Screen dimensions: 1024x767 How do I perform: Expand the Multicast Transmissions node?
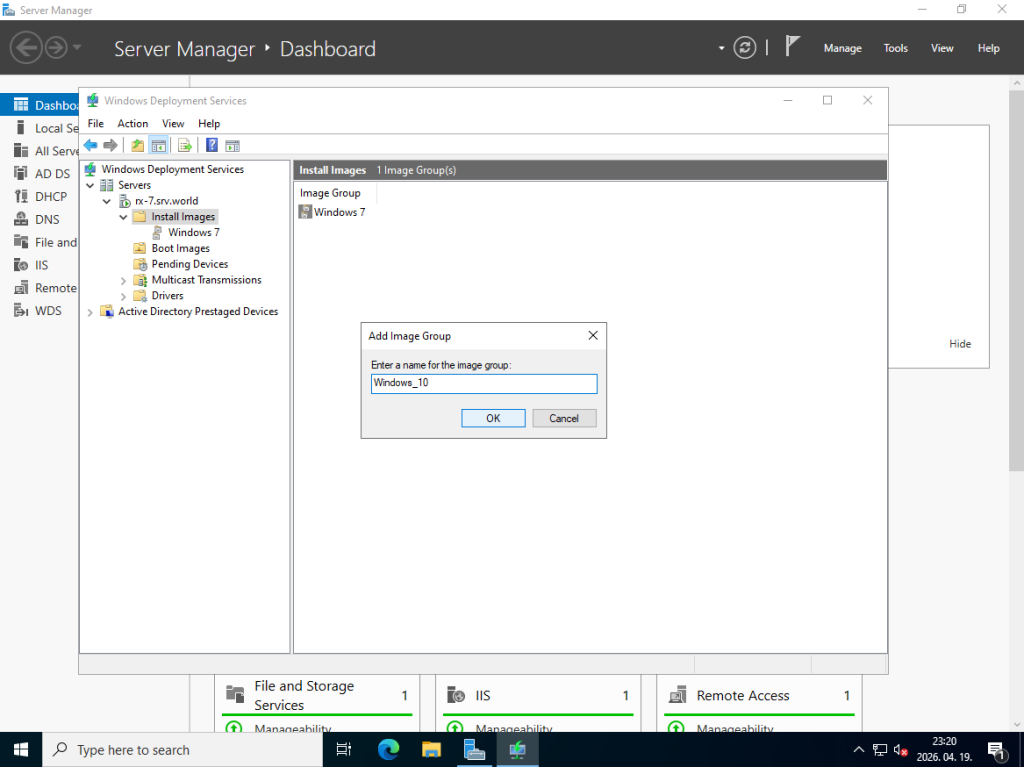(124, 280)
